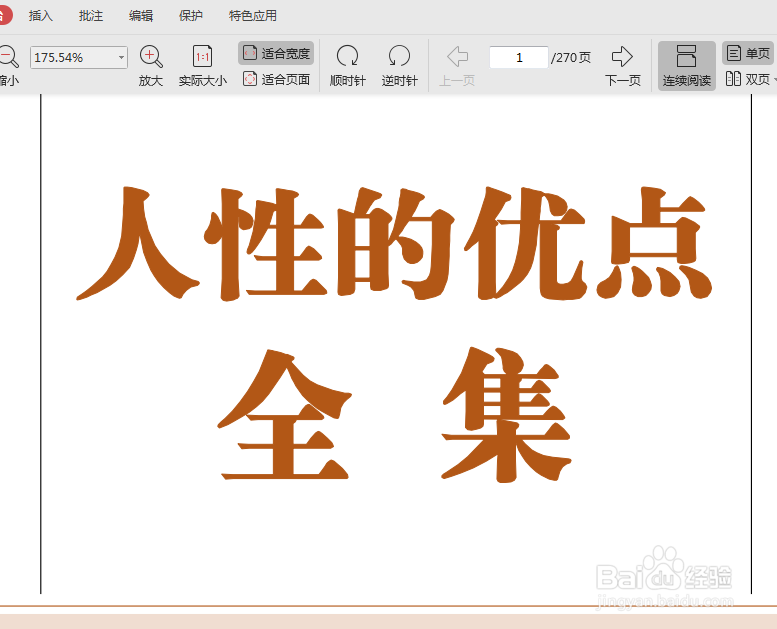Open the 插入 menu
Screen dimensions: 777x629
41,16
